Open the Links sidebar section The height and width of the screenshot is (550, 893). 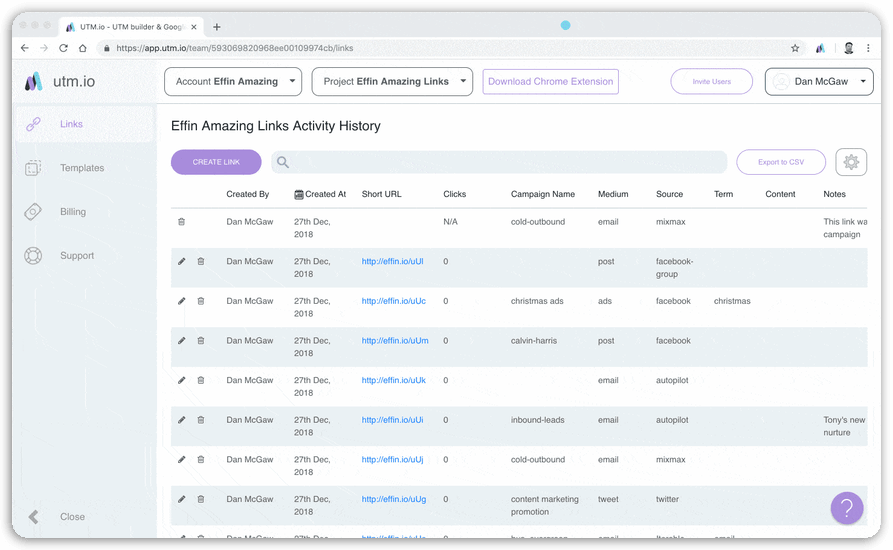pyautogui.click(x=84, y=124)
